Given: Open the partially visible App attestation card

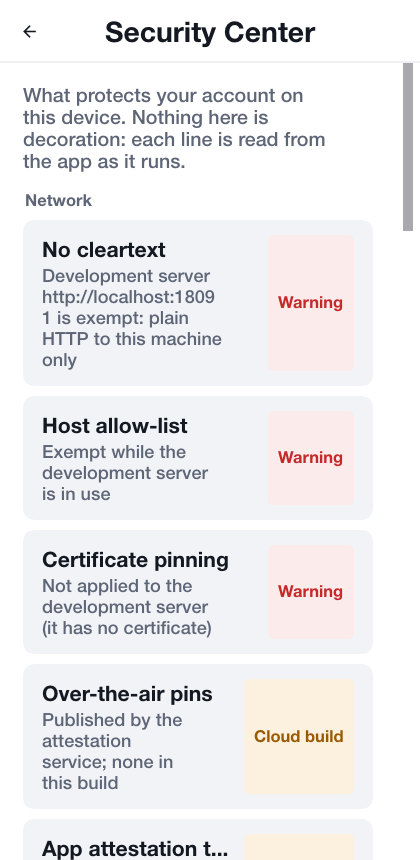Looking at the screenshot, I should (198, 840).
